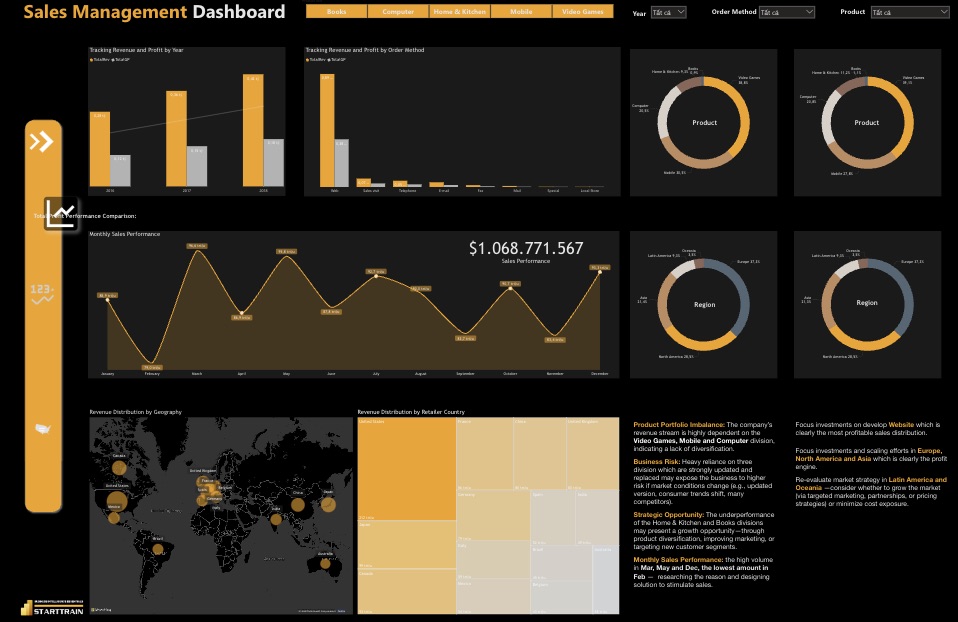Select the Video Games category tab
The image size is (958, 622).
click(x=584, y=13)
